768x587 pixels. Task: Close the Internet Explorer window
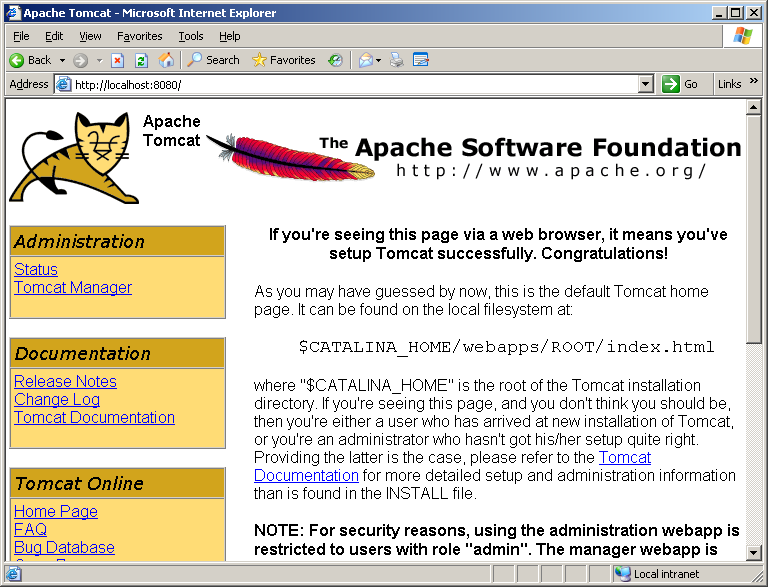click(x=754, y=13)
